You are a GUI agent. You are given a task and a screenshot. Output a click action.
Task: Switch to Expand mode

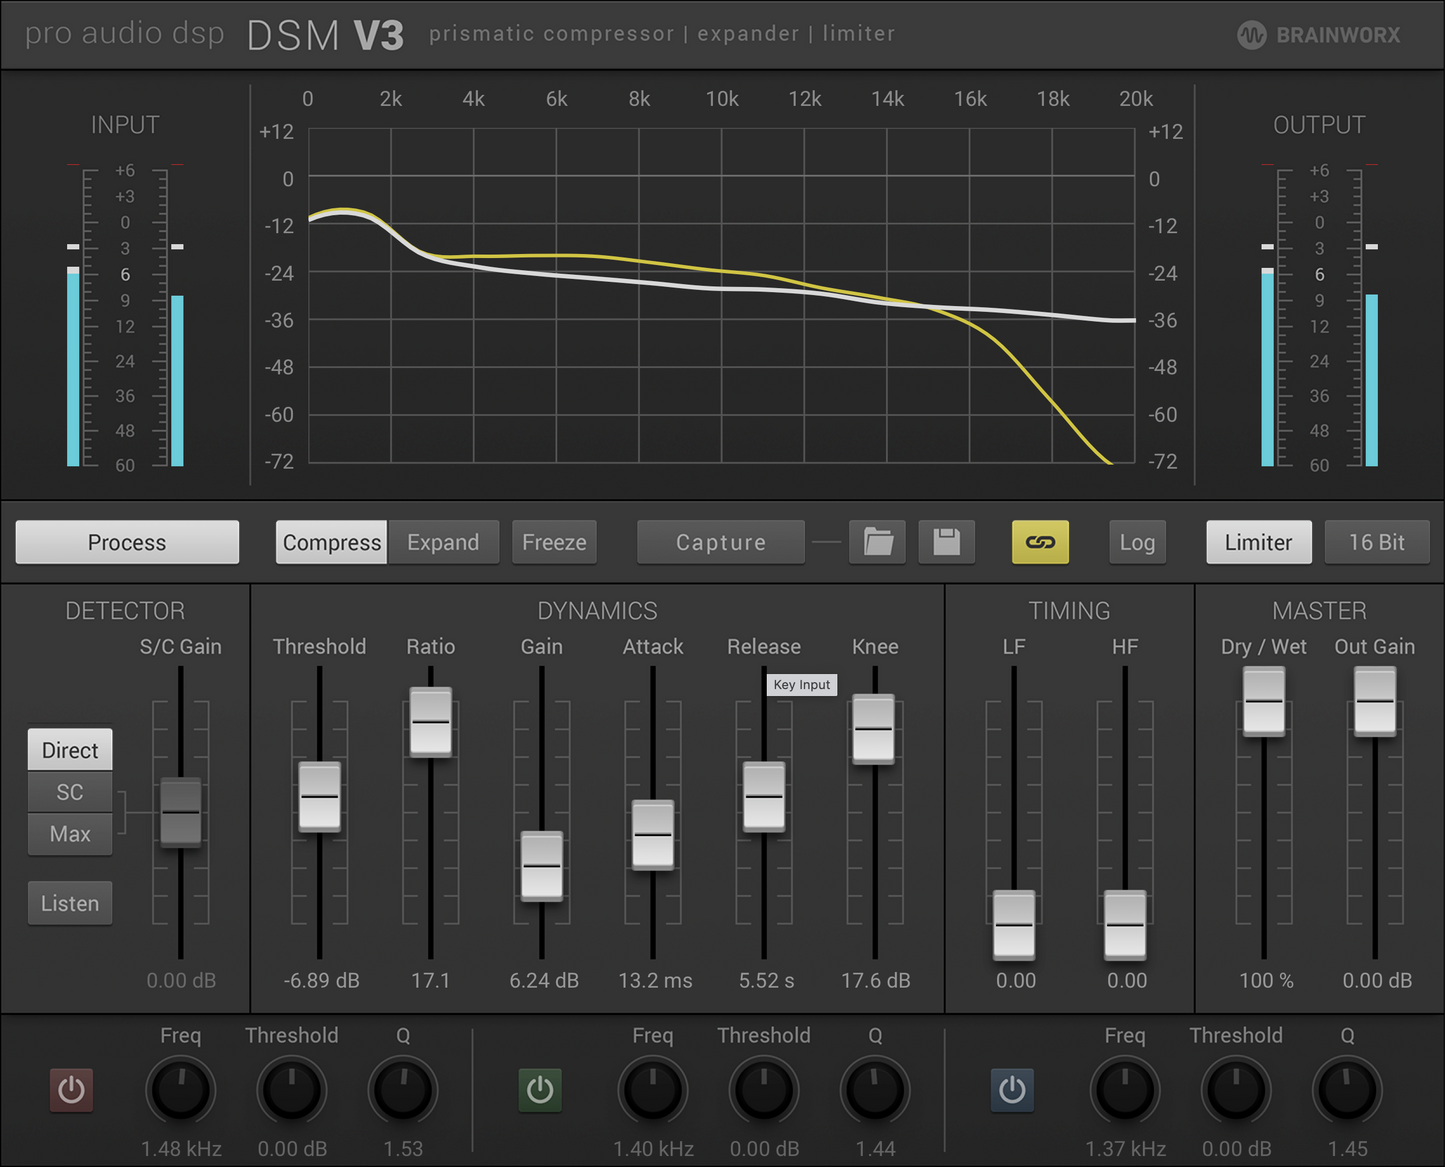pos(443,542)
